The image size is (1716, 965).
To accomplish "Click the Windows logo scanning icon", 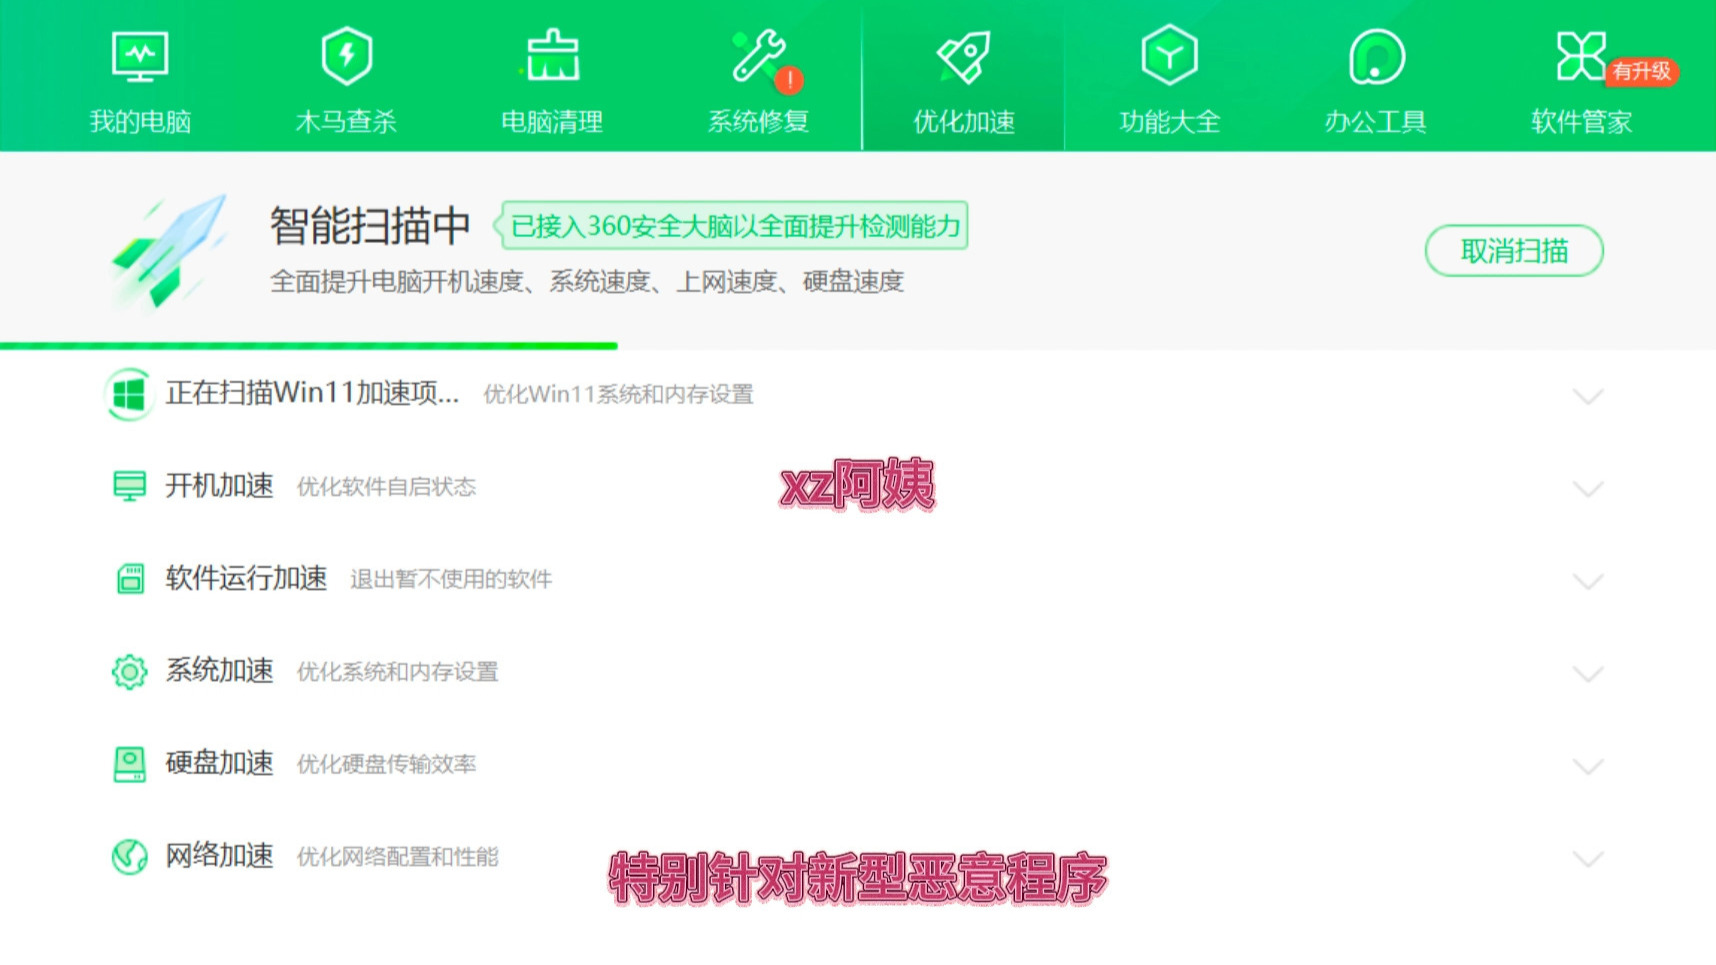I will click(x=129, y=395).
